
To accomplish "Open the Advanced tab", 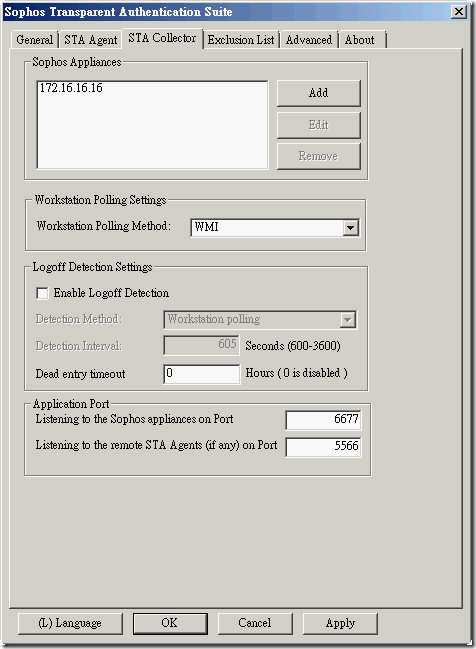I will pos(309,40).
